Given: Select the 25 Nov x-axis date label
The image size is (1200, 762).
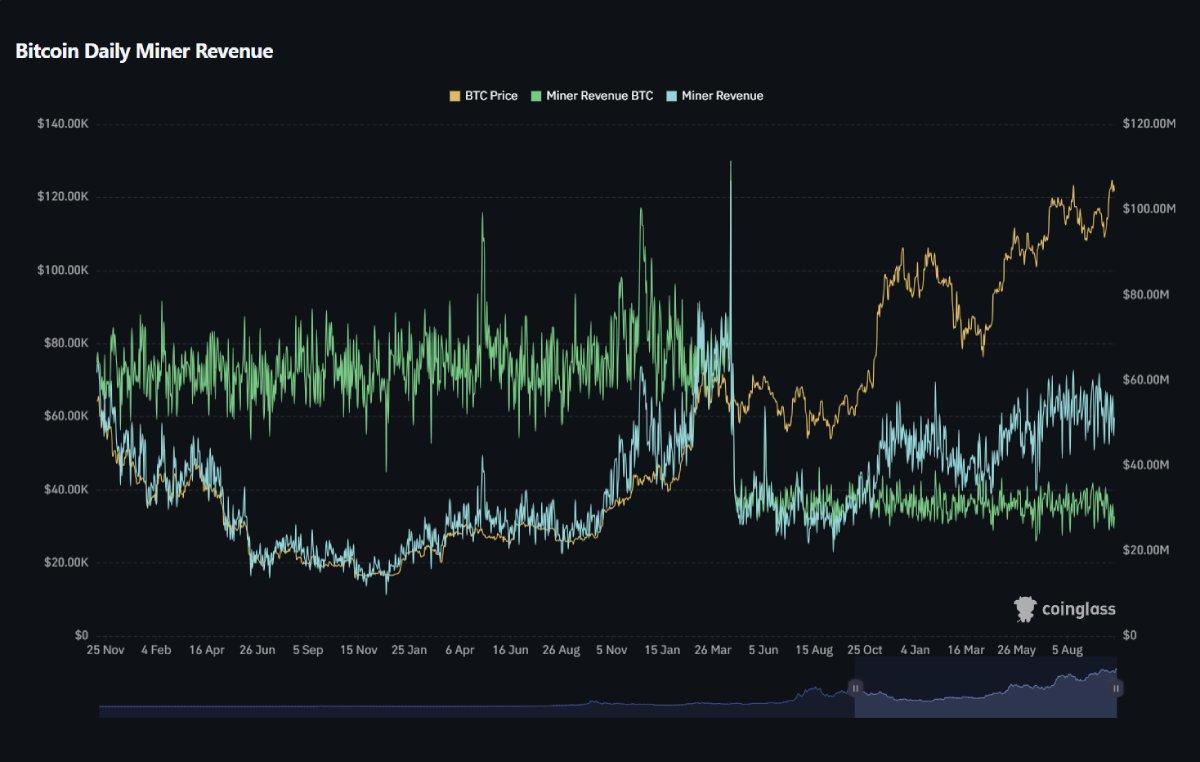Looking at the screenshot, I should (105, 650).
